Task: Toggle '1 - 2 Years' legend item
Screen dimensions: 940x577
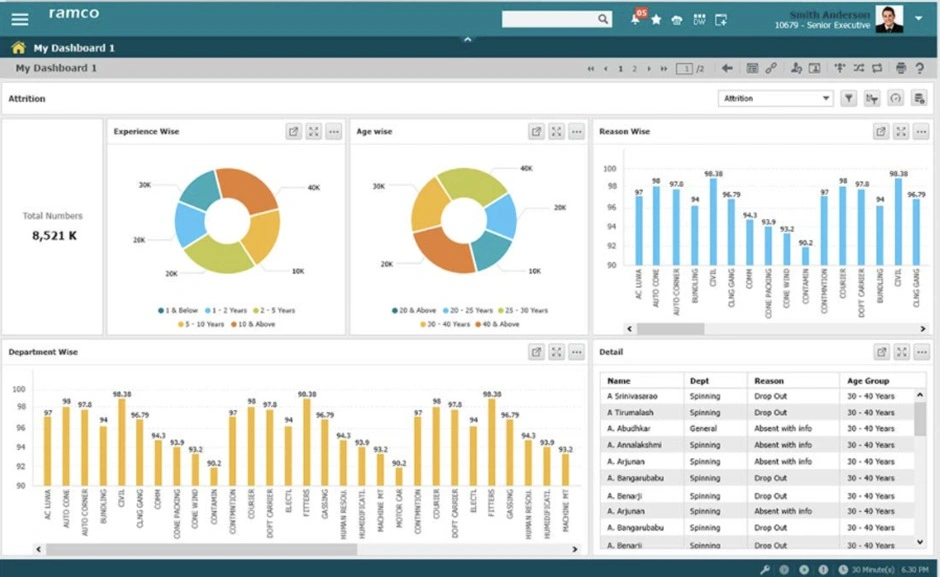Action: pos(225,311)
